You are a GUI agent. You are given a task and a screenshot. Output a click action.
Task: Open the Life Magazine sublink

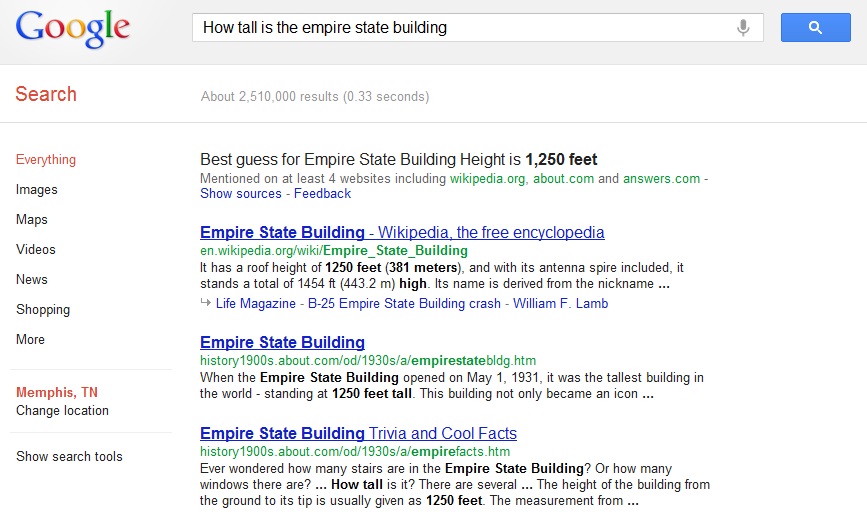click(256, 304)
